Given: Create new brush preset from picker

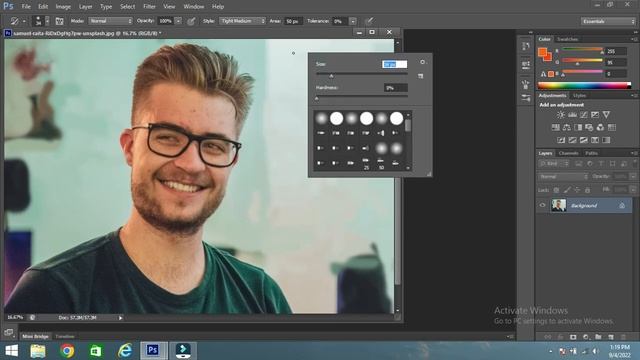Looking at the screenshot, I should (x=420, y=76).
